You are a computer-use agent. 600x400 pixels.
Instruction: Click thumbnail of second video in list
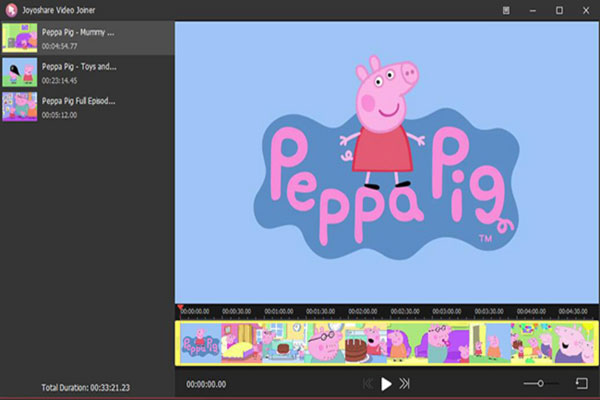click(x=19, y=73)
